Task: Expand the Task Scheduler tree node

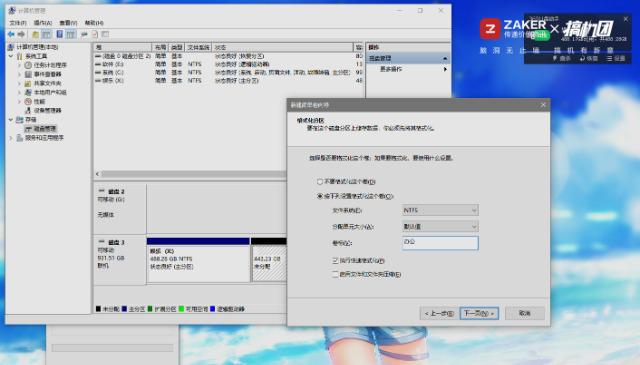Action: [x=19, y=65]
